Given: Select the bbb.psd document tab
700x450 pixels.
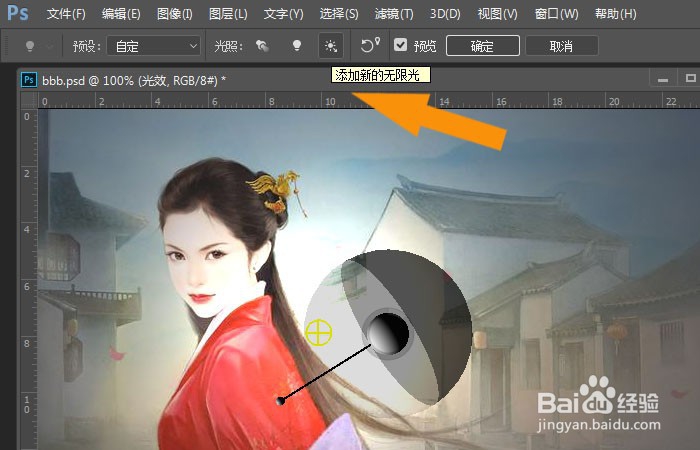Looking at the screenshot, I should point(134,80).
